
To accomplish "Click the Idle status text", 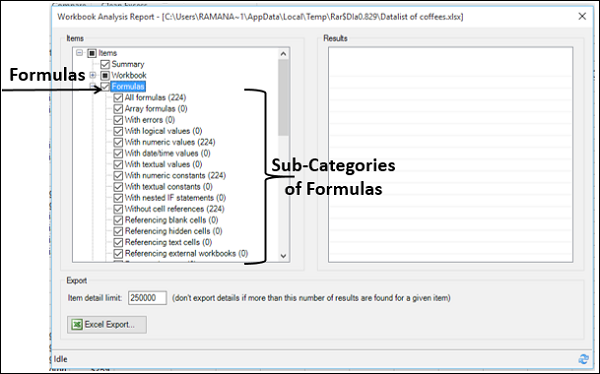I will (x=60, y=359).
